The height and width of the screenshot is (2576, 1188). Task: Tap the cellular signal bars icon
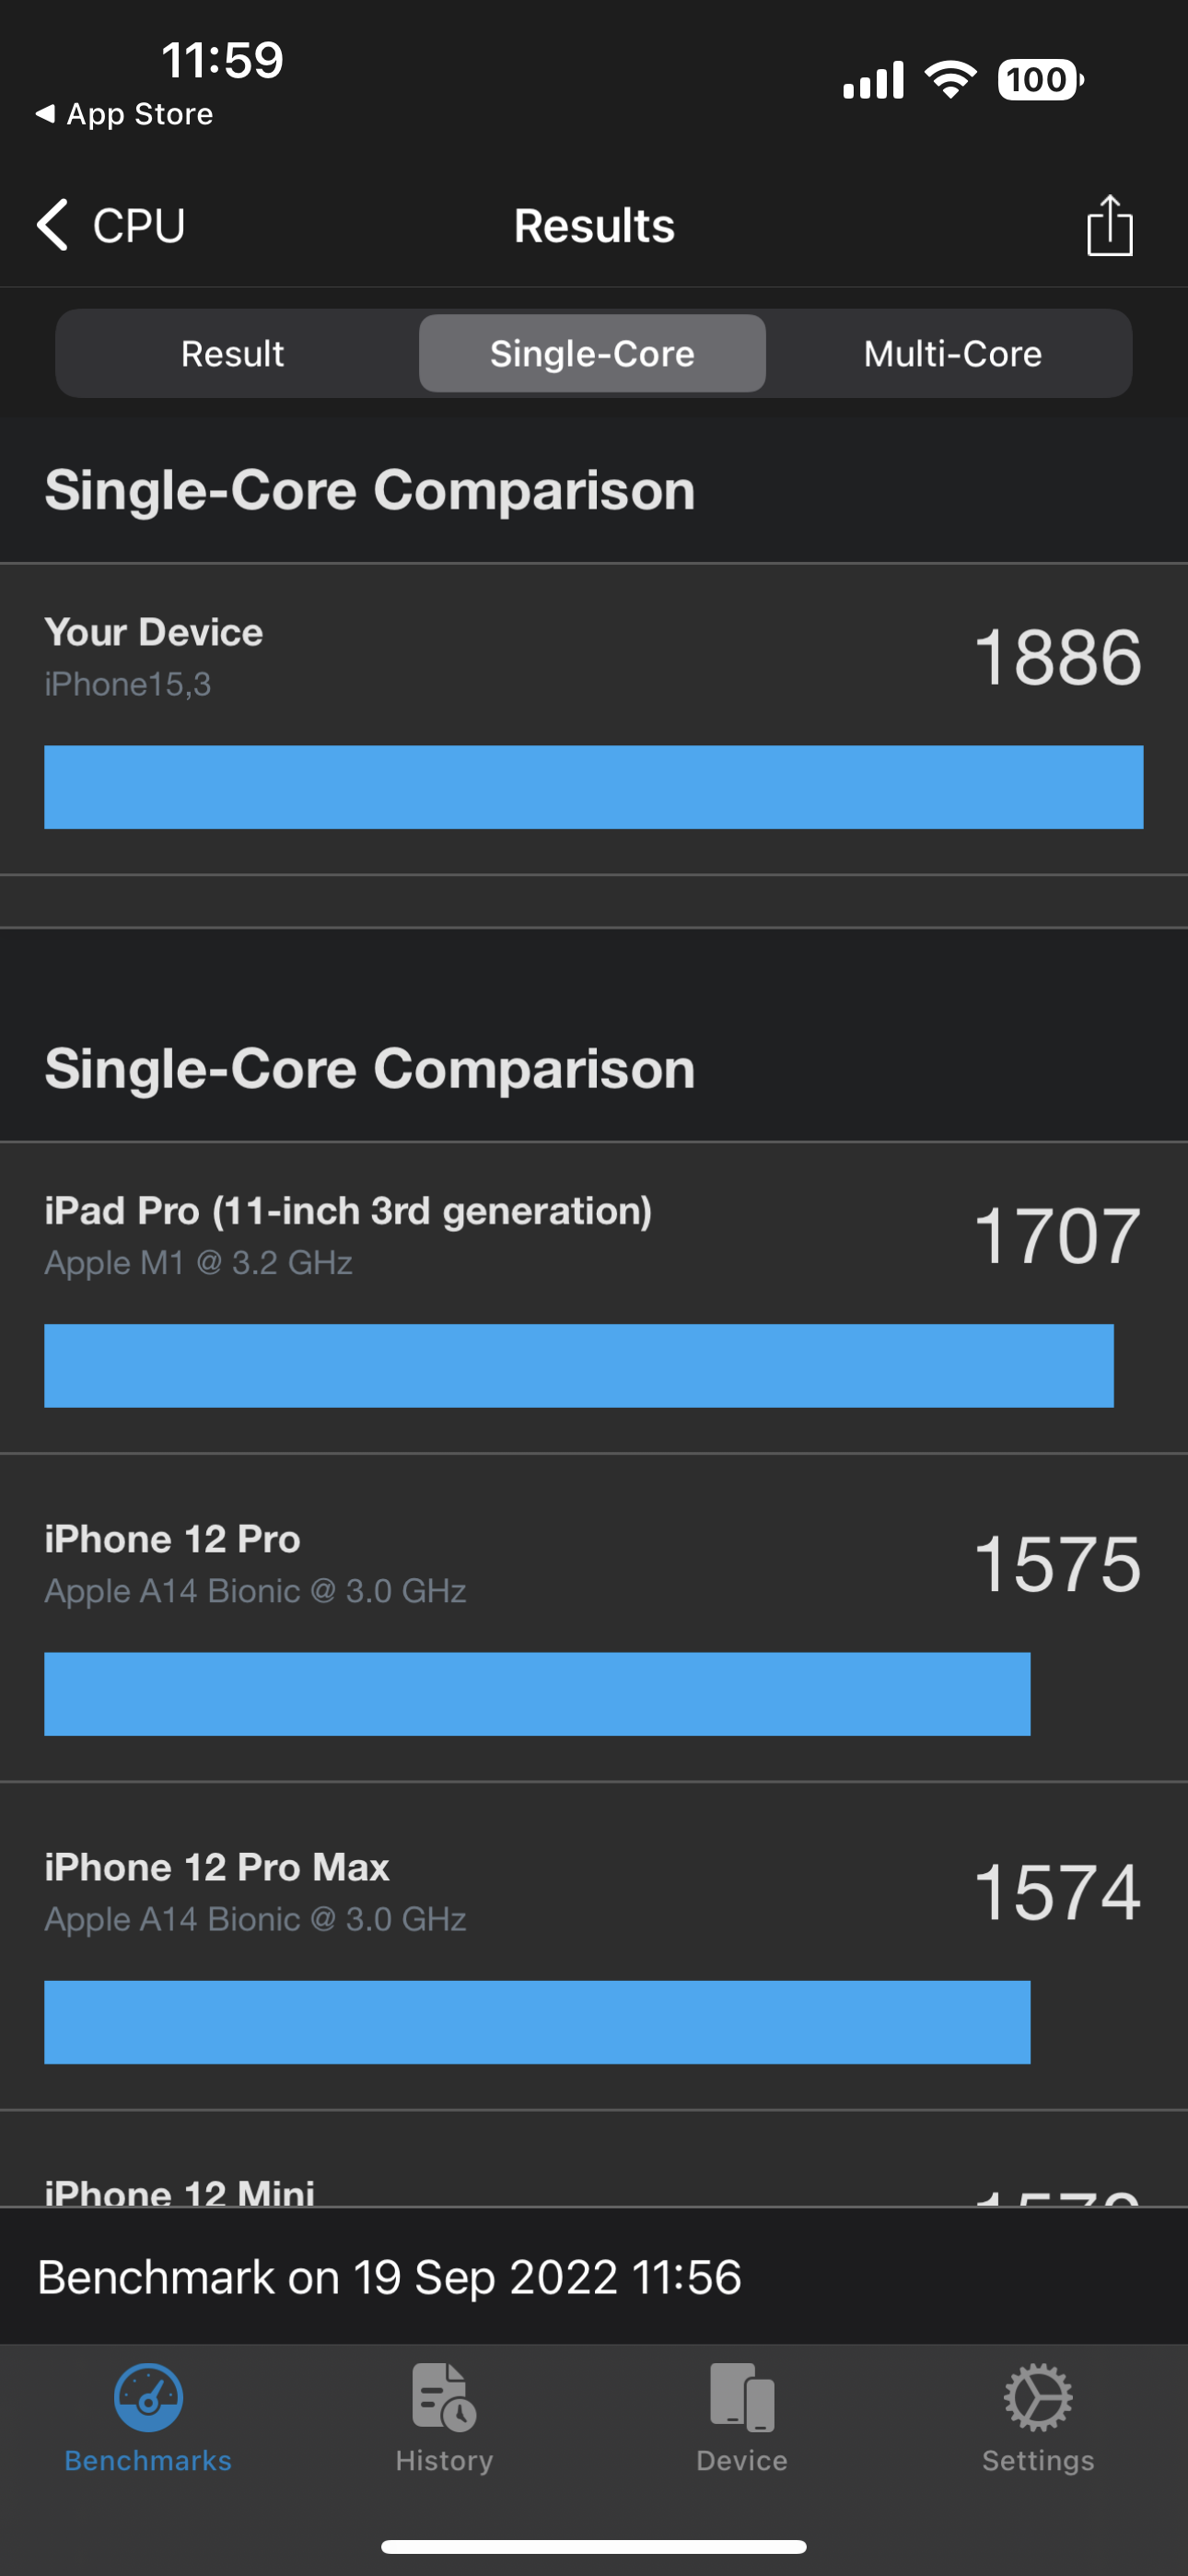[x=873, y=80]
